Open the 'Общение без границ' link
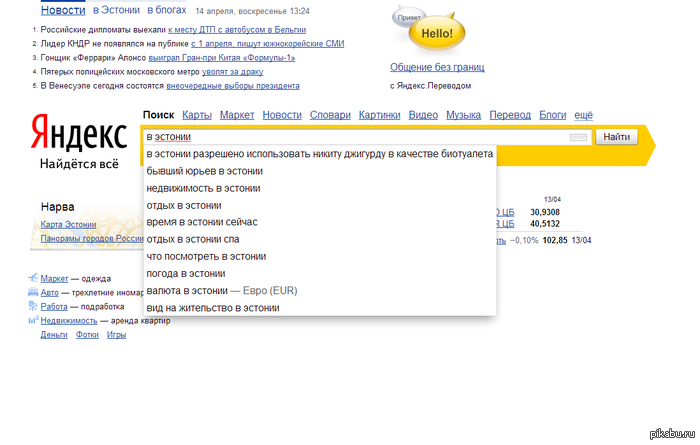700x445 pixels. click(x=437, y=67)
